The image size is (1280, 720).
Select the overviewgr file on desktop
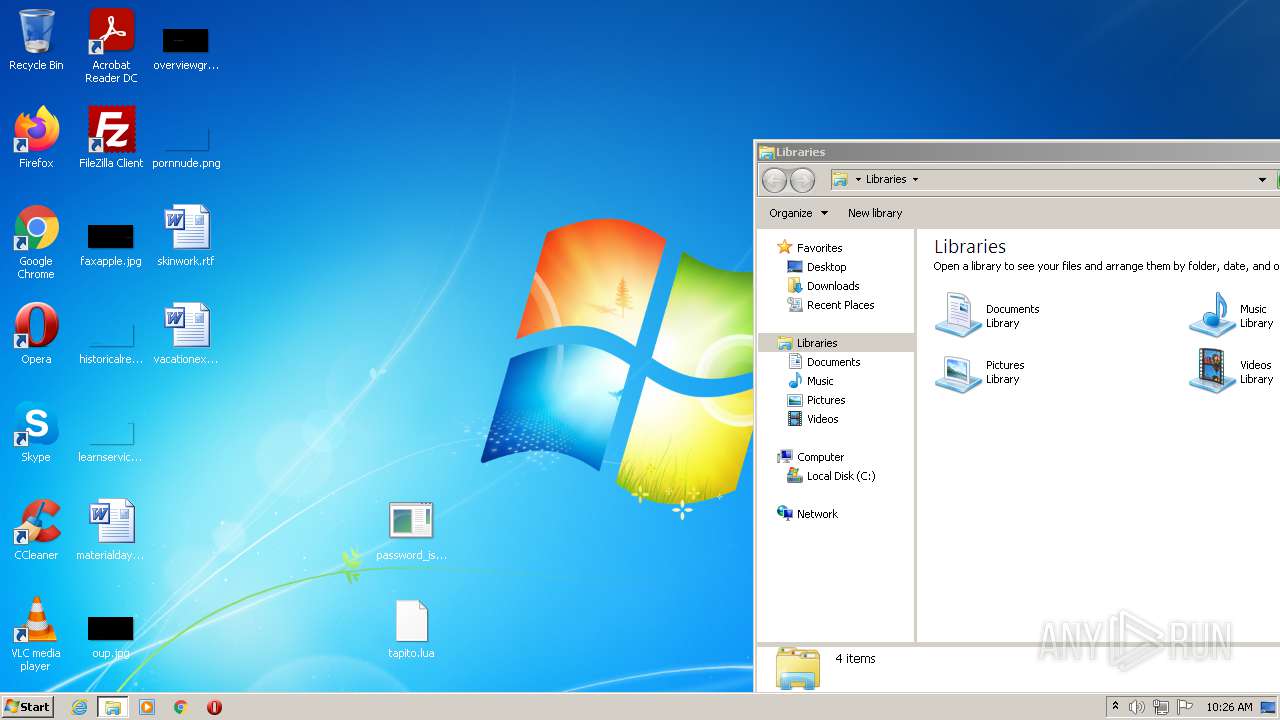coord(186,48)
